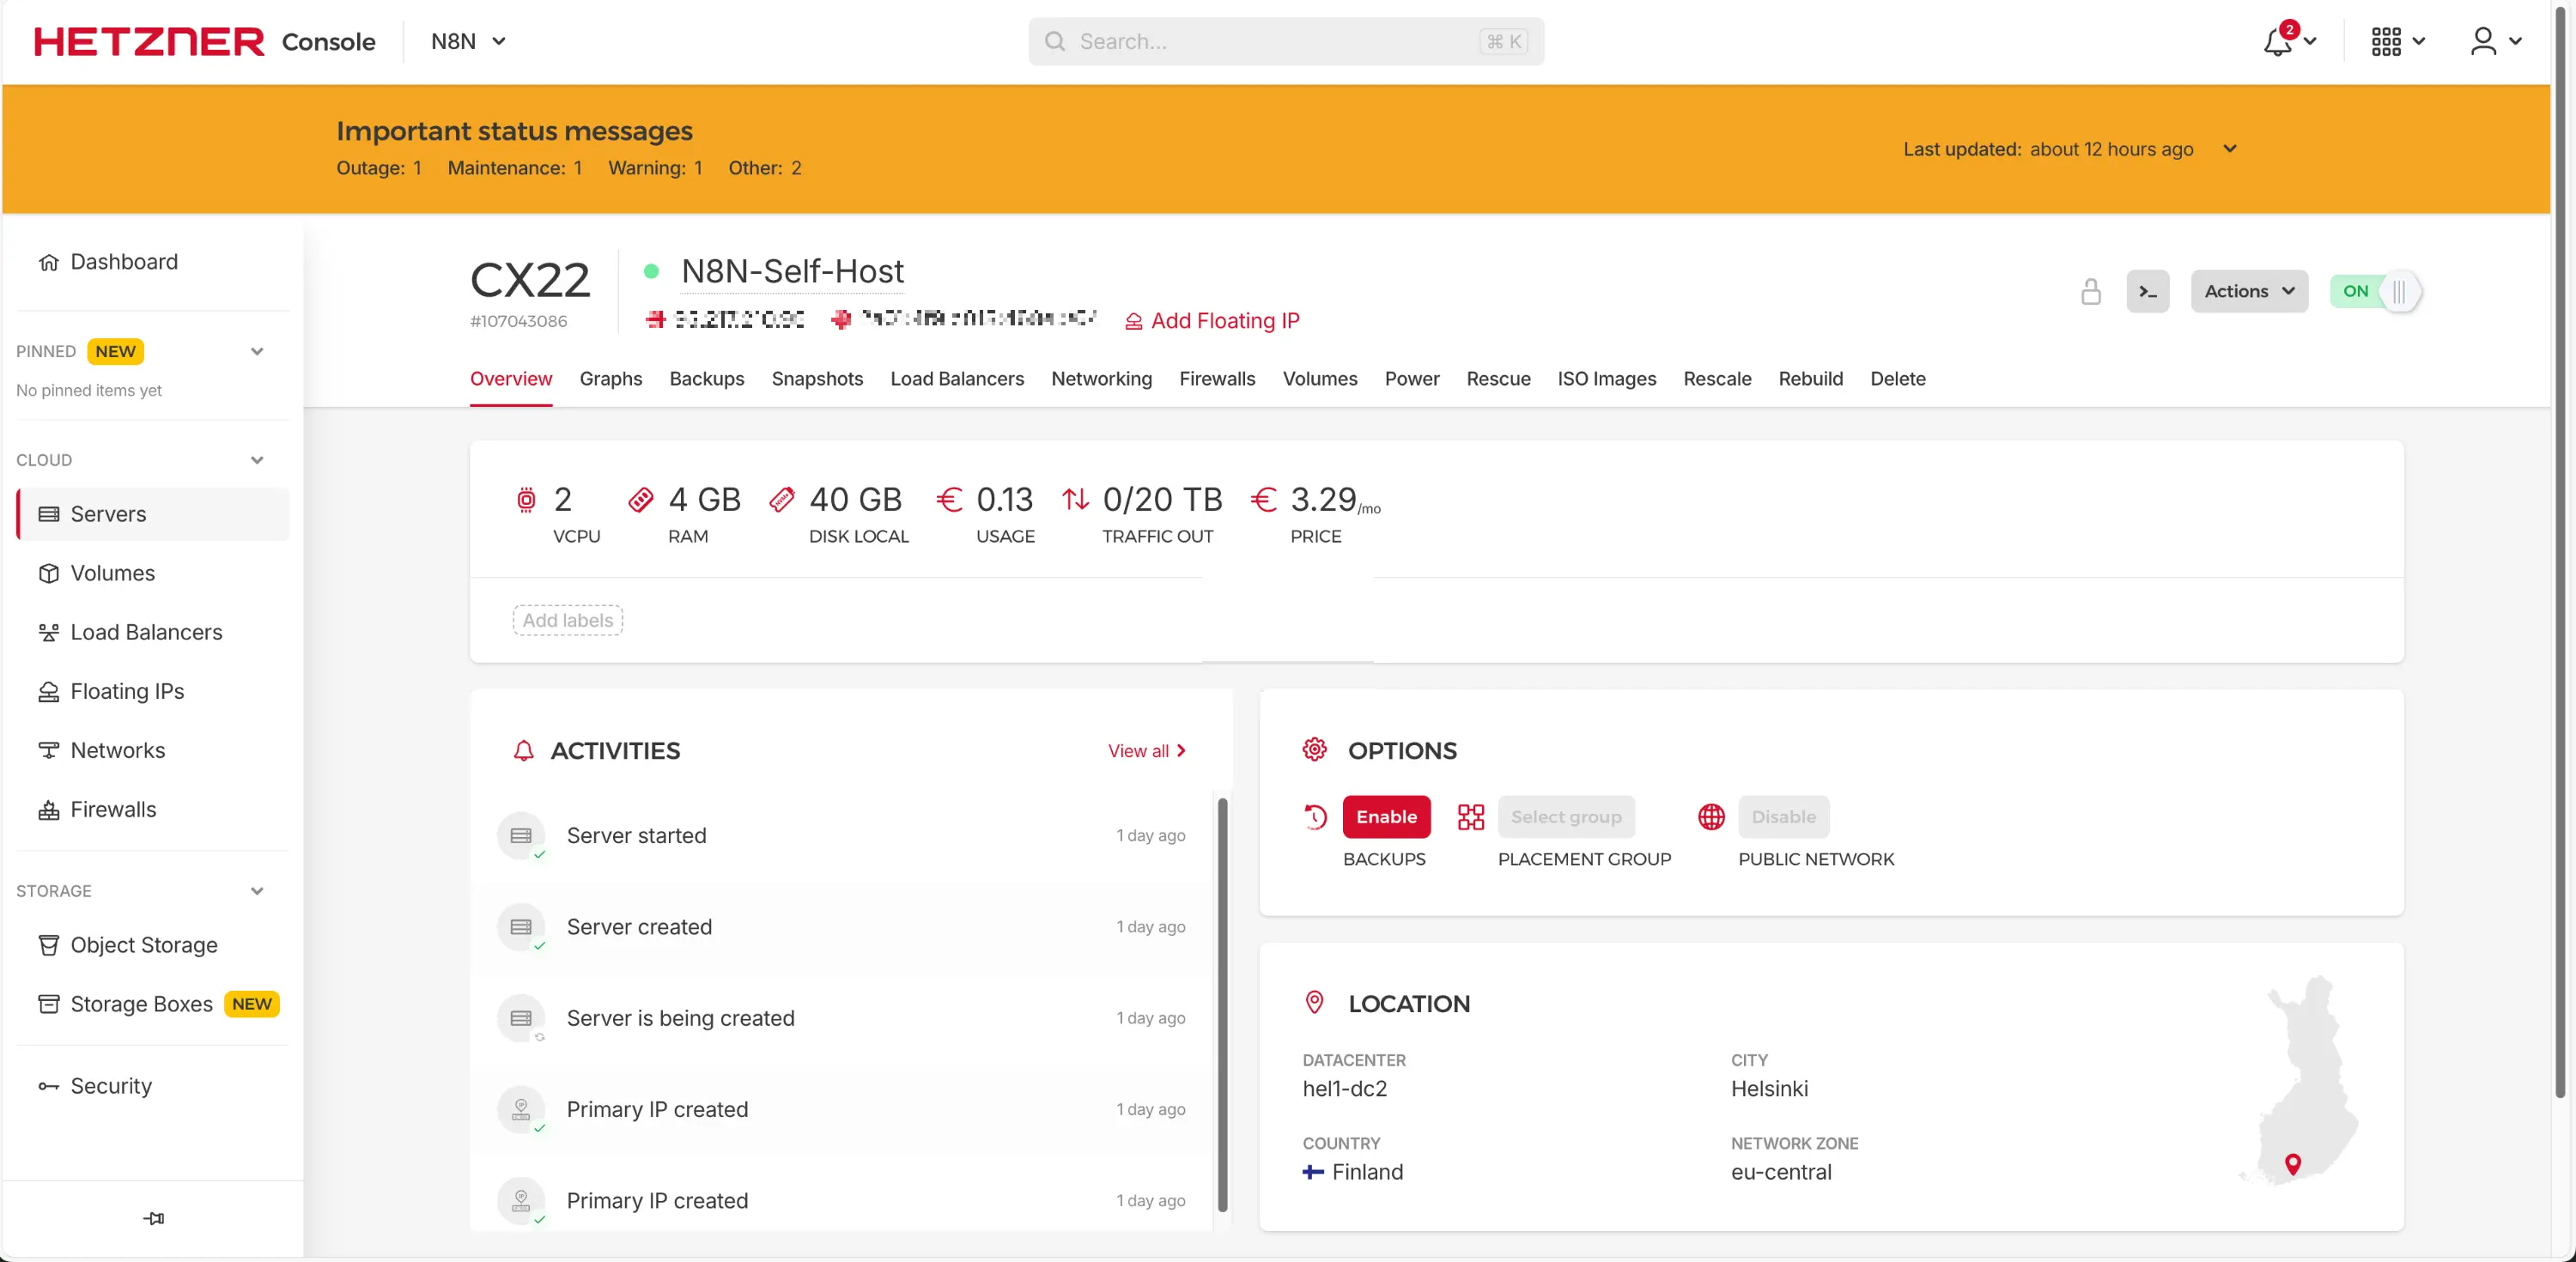Click the Hetzner logo

(149, 42)
